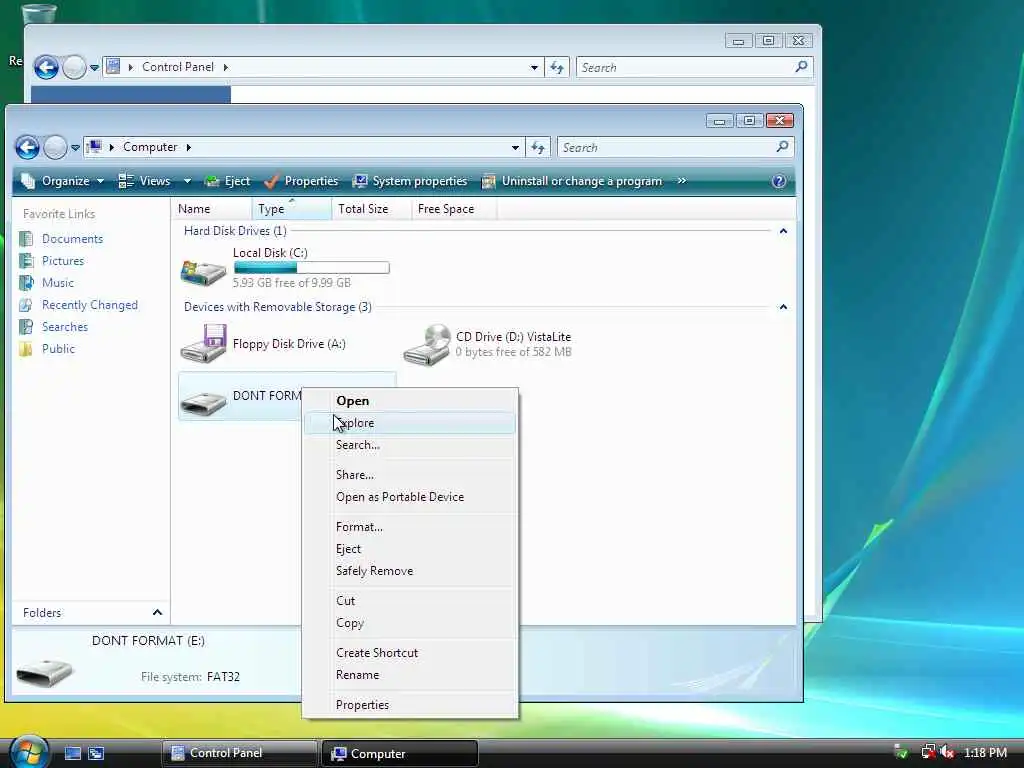Collapse the Hard Disk Drives group
Screen dimensions: 1024x768
[x=783, y=231]
